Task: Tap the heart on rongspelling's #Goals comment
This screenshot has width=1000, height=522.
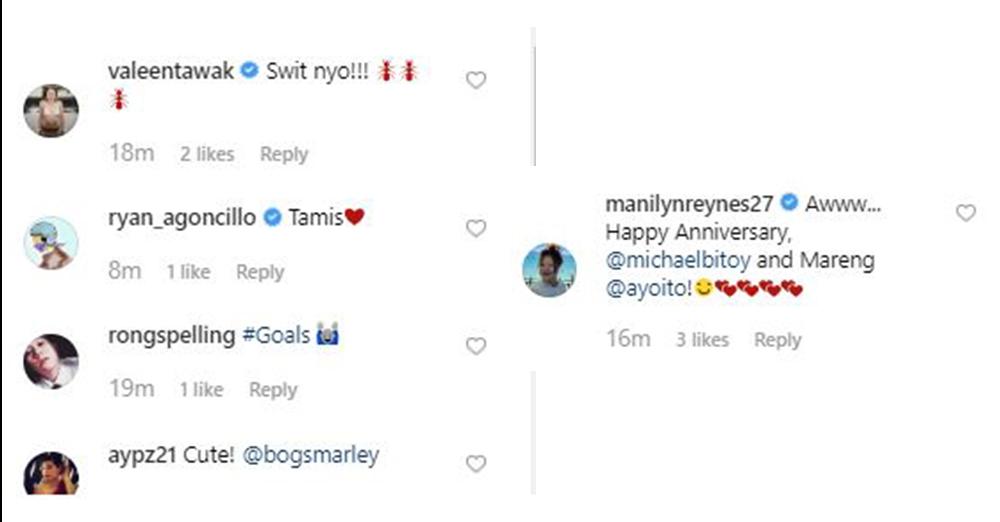Action: pos(476,346)
